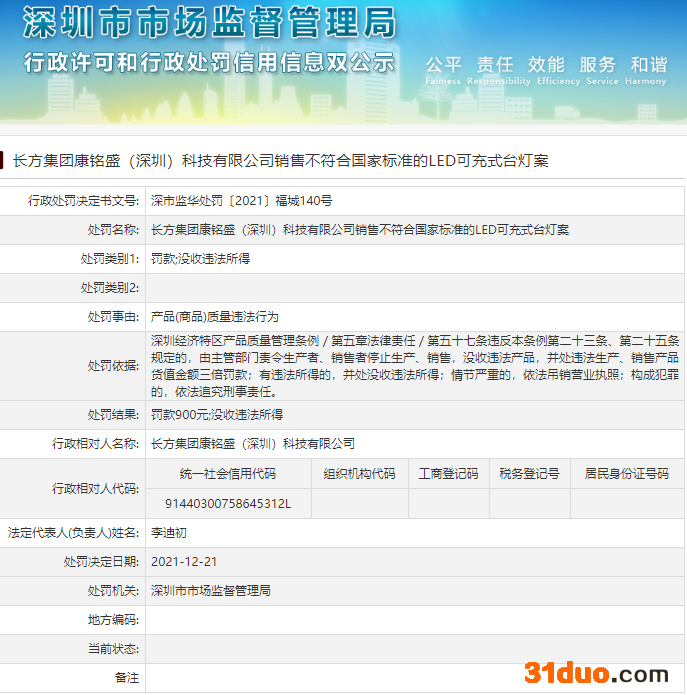The image size is (687, 695).
Task: Select the 罚款900元;没收违法所得 result text
Action: (x=216, y=414)
